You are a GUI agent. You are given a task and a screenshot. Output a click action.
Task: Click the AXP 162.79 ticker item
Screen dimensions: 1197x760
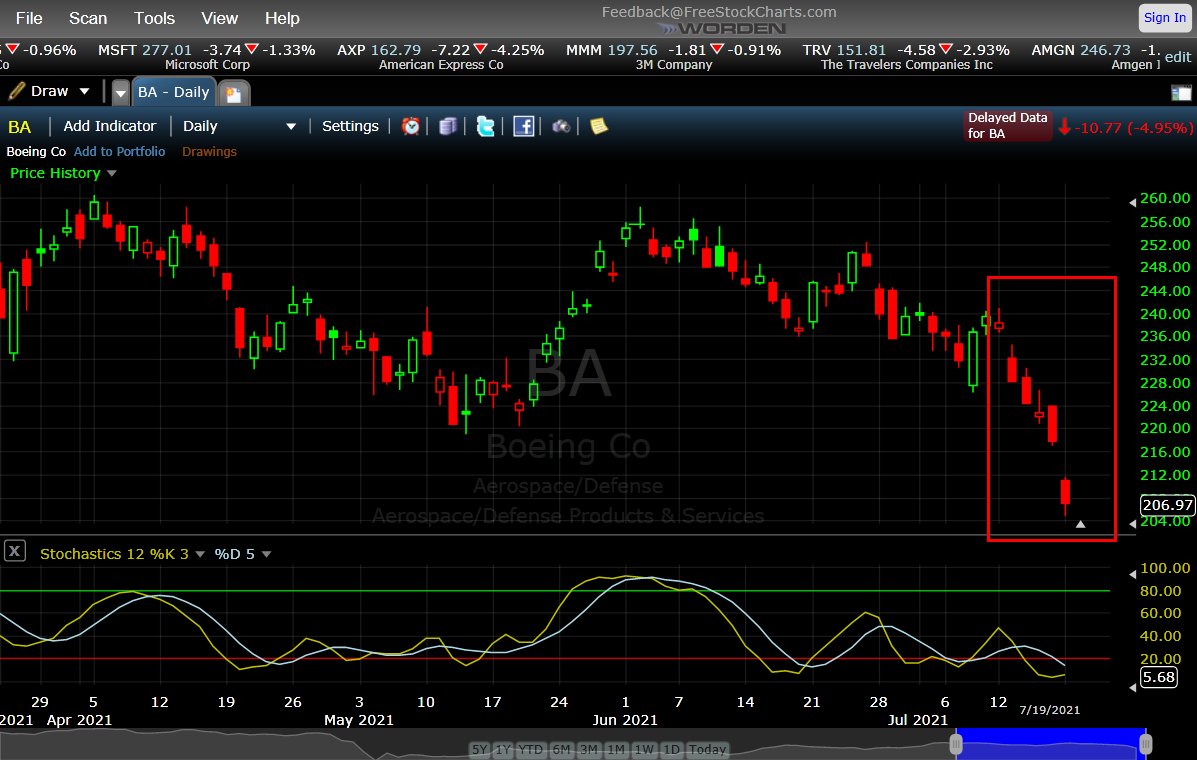click(x=440, y=56)
